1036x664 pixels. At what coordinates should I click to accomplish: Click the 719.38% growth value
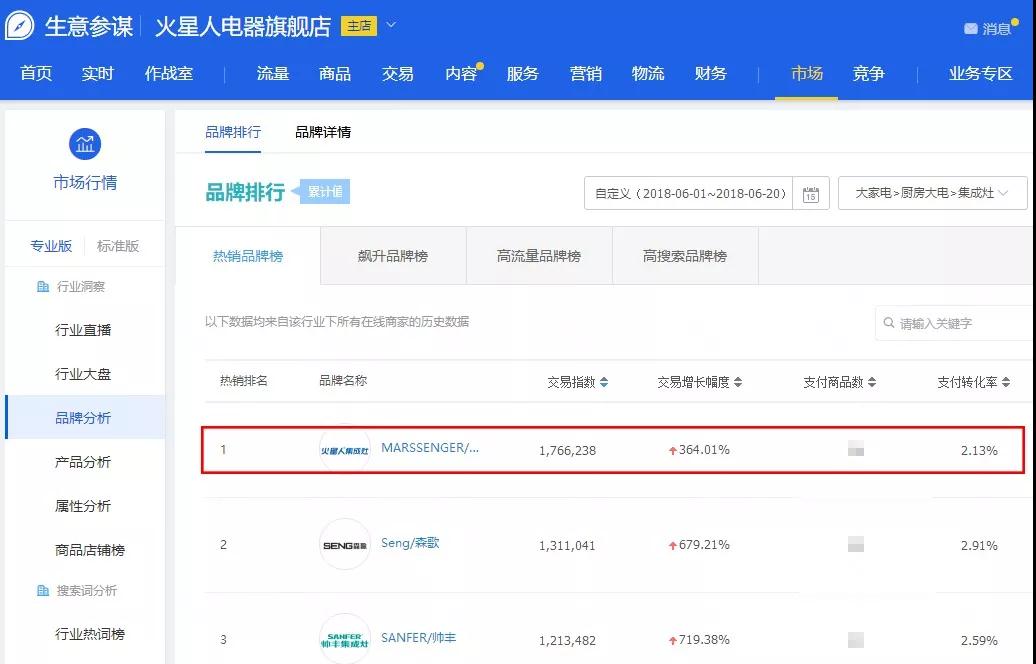(704, 640)
